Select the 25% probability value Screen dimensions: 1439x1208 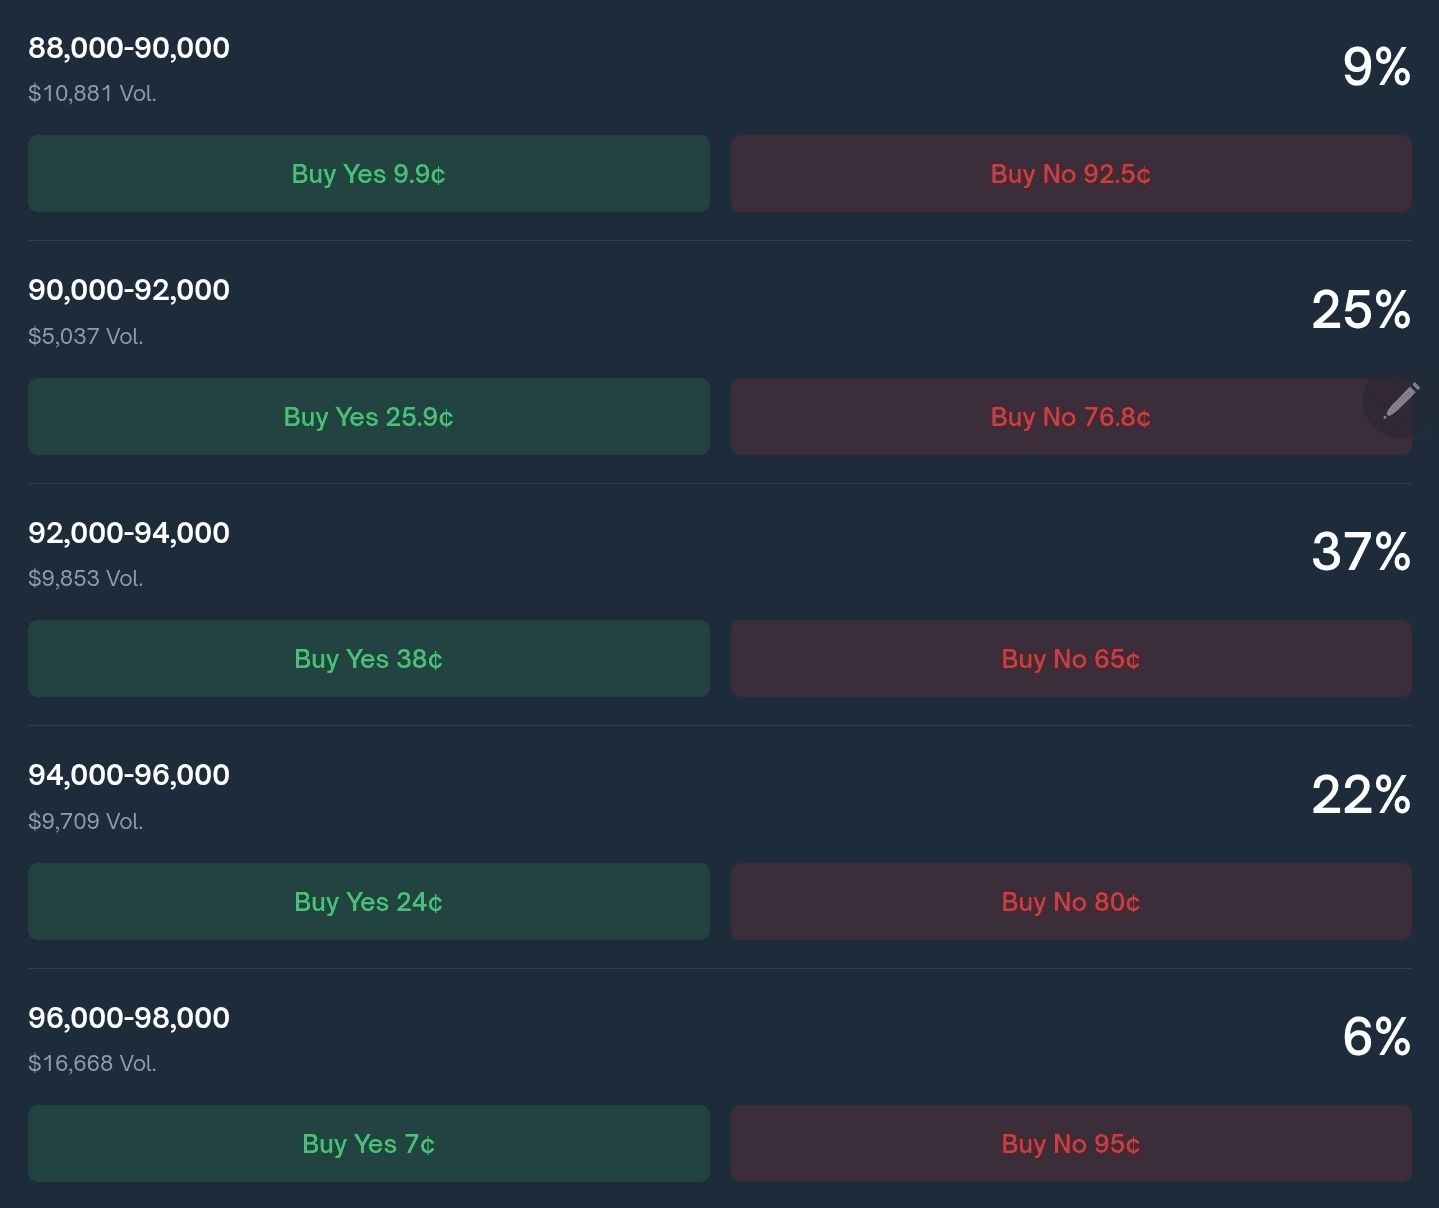coord(1361,310)
